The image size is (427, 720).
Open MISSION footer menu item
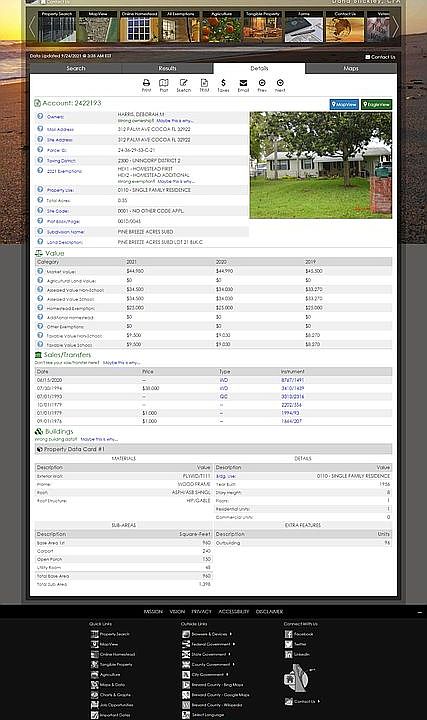click(x=153, y=612)
